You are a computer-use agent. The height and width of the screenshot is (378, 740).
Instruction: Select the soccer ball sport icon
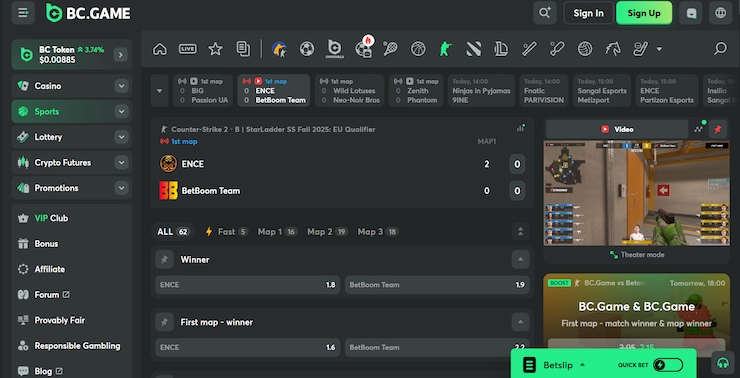click(307, 49)
